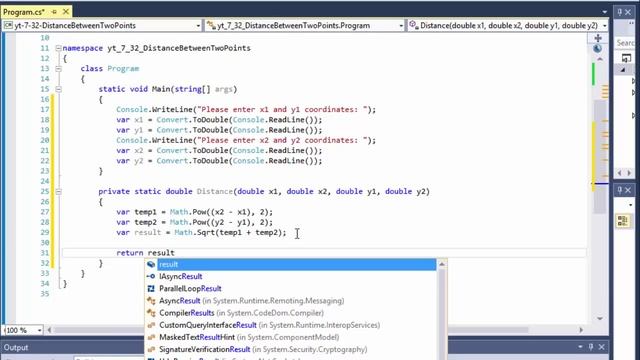Toggle auto-hide pin on lower right panel
640x360 pixels.
pyautogui.click(x=620, y=190)
